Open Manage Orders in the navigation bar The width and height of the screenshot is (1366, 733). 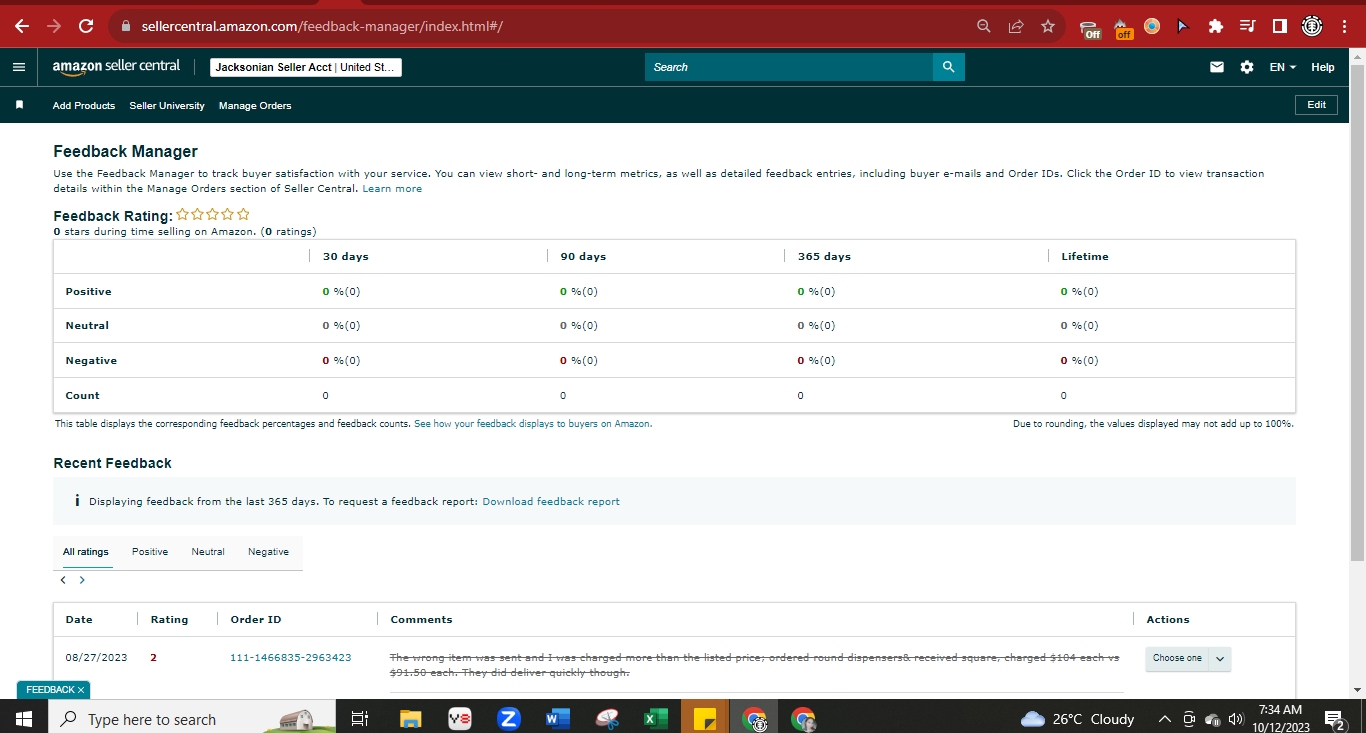[x=255, y=105]
